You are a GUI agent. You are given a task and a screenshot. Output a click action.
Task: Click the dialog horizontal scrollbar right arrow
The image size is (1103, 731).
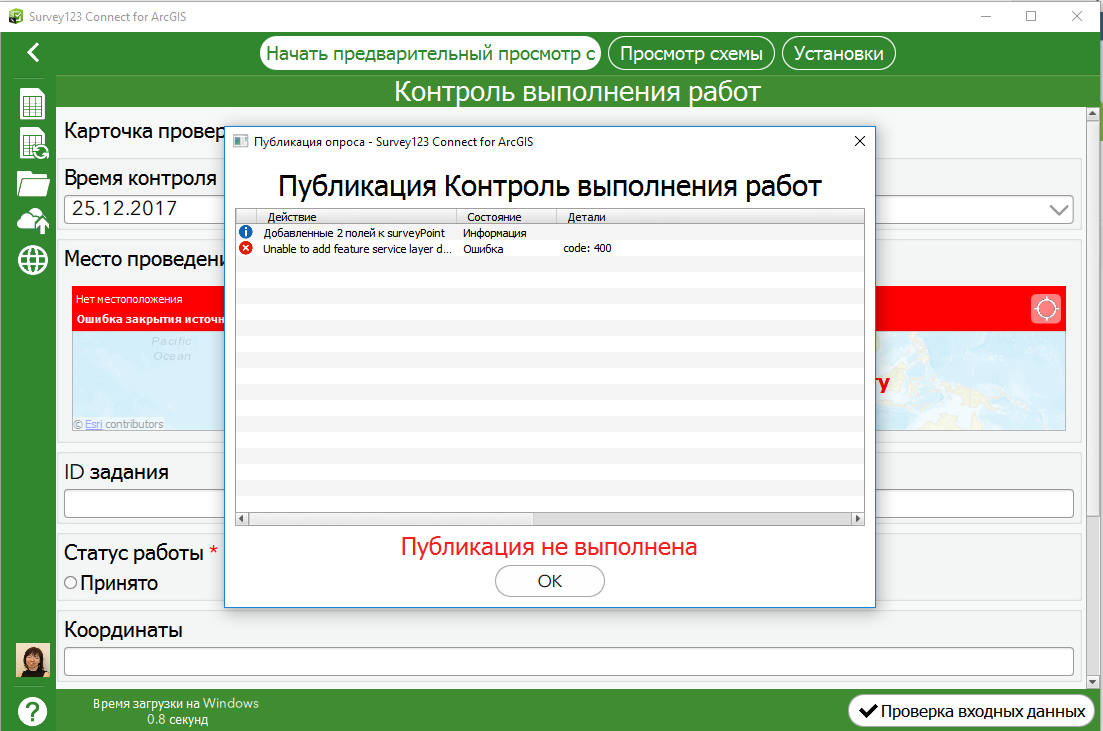(857, 519)
